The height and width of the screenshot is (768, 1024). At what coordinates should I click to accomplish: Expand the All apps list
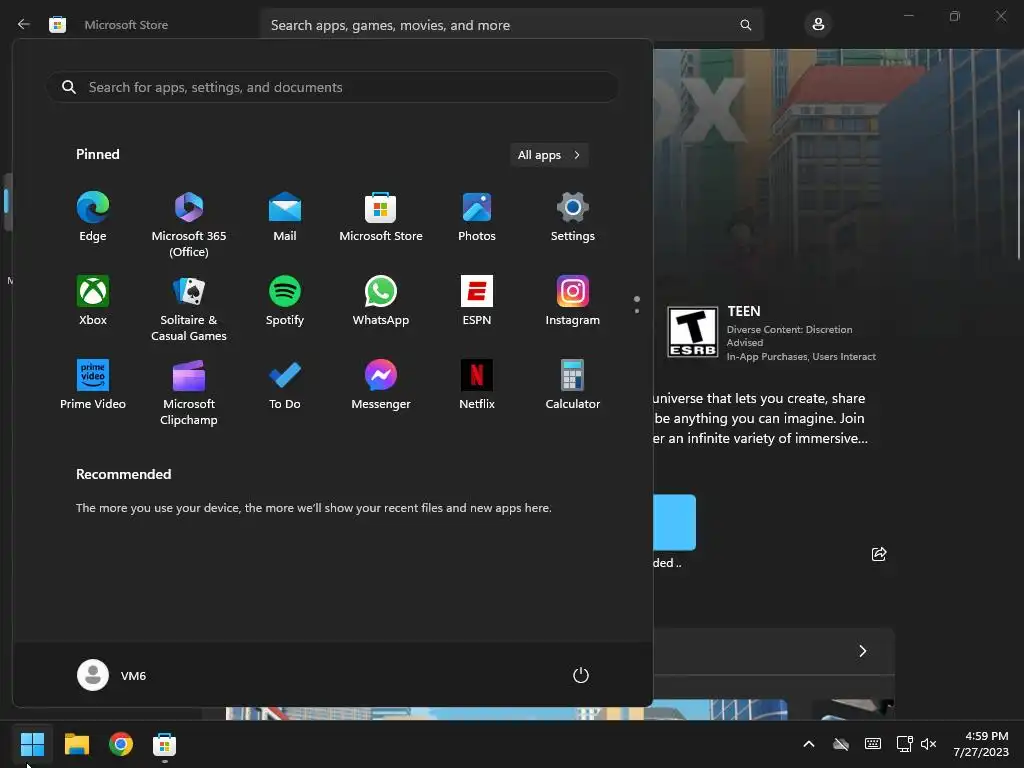pos(549,155)
